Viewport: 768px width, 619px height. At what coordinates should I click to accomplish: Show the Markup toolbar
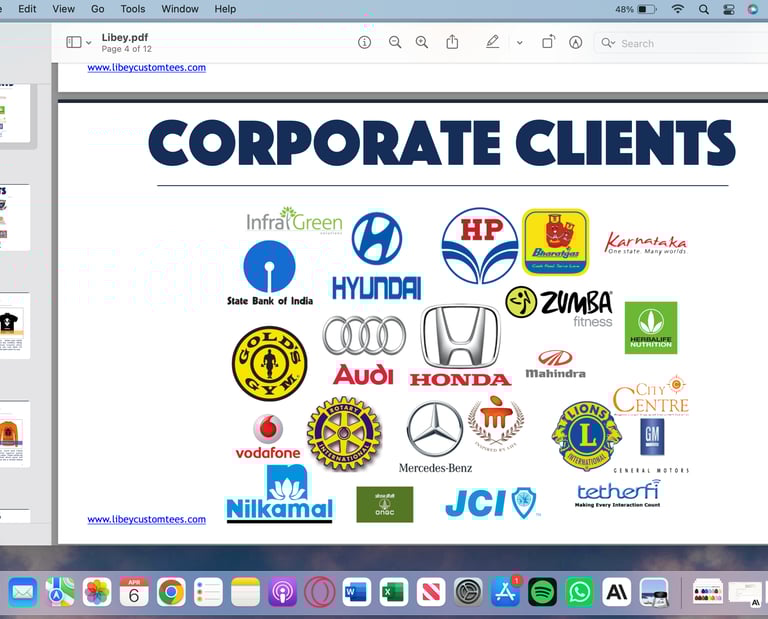(x=576, y=43)
